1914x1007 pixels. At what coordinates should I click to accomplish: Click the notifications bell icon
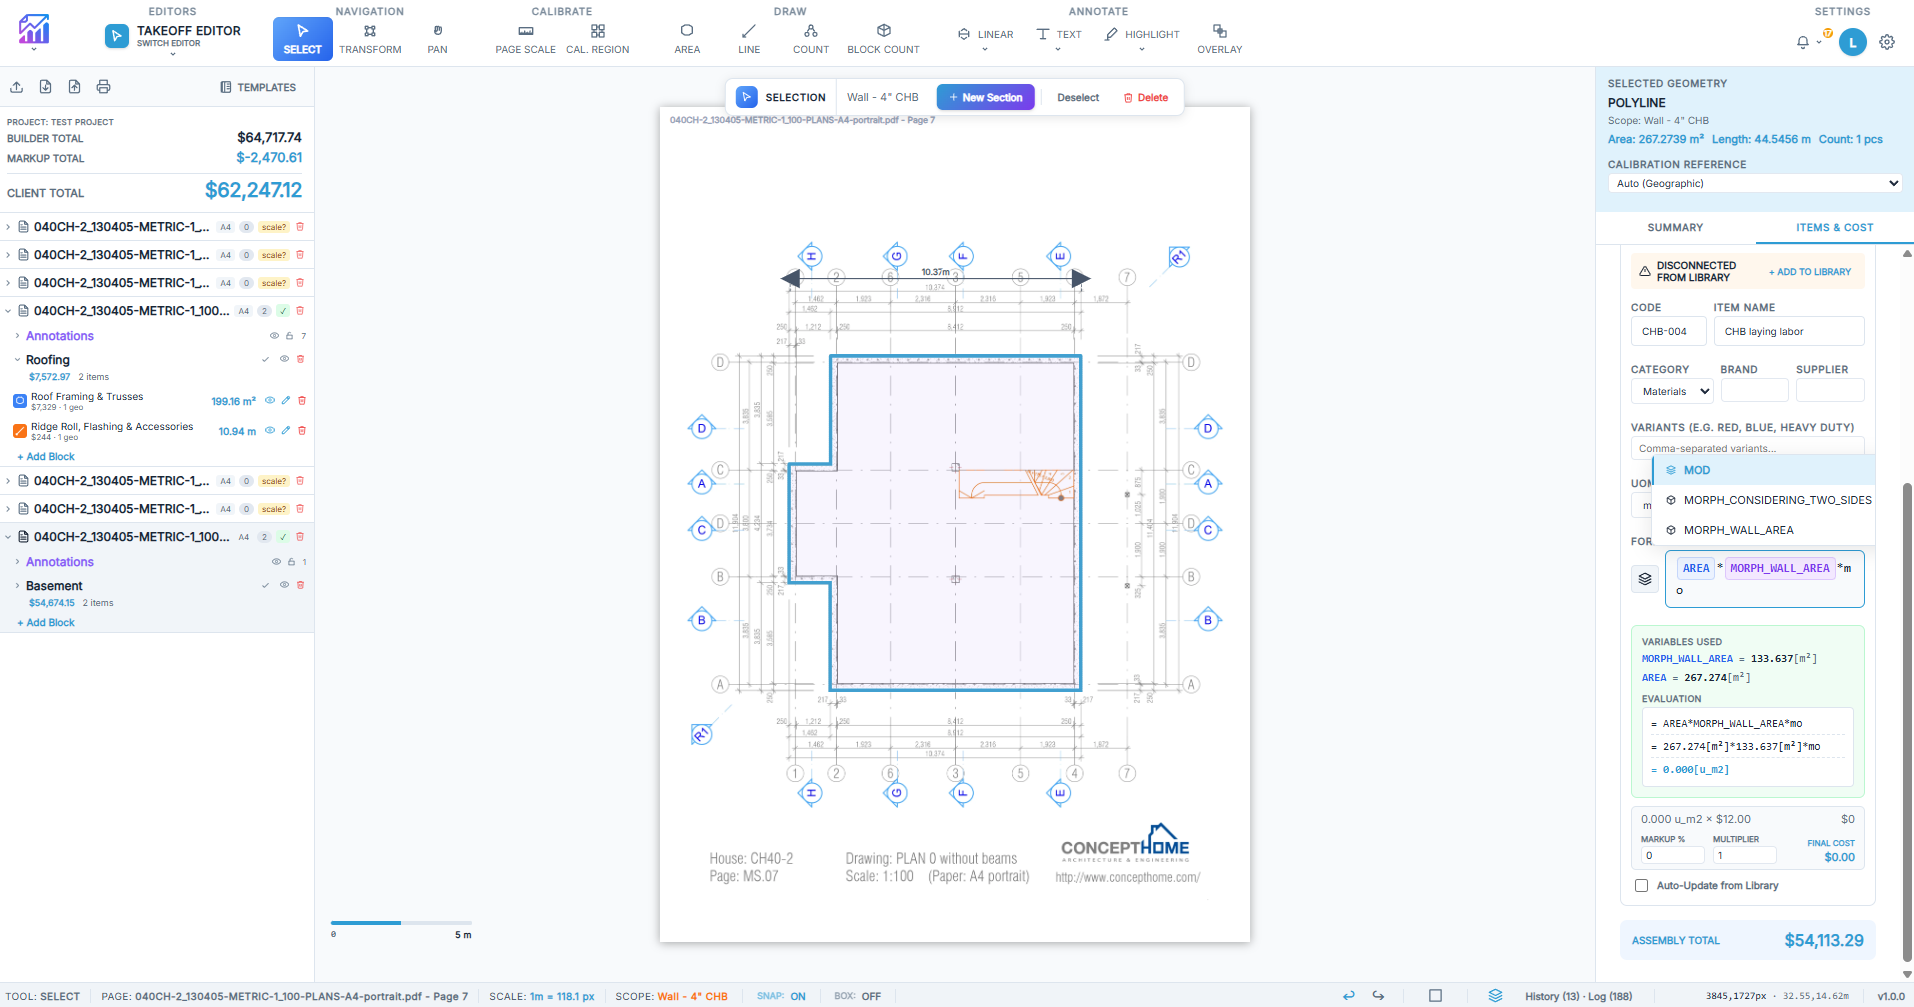pyautogui.click(x=1802, y=42)
